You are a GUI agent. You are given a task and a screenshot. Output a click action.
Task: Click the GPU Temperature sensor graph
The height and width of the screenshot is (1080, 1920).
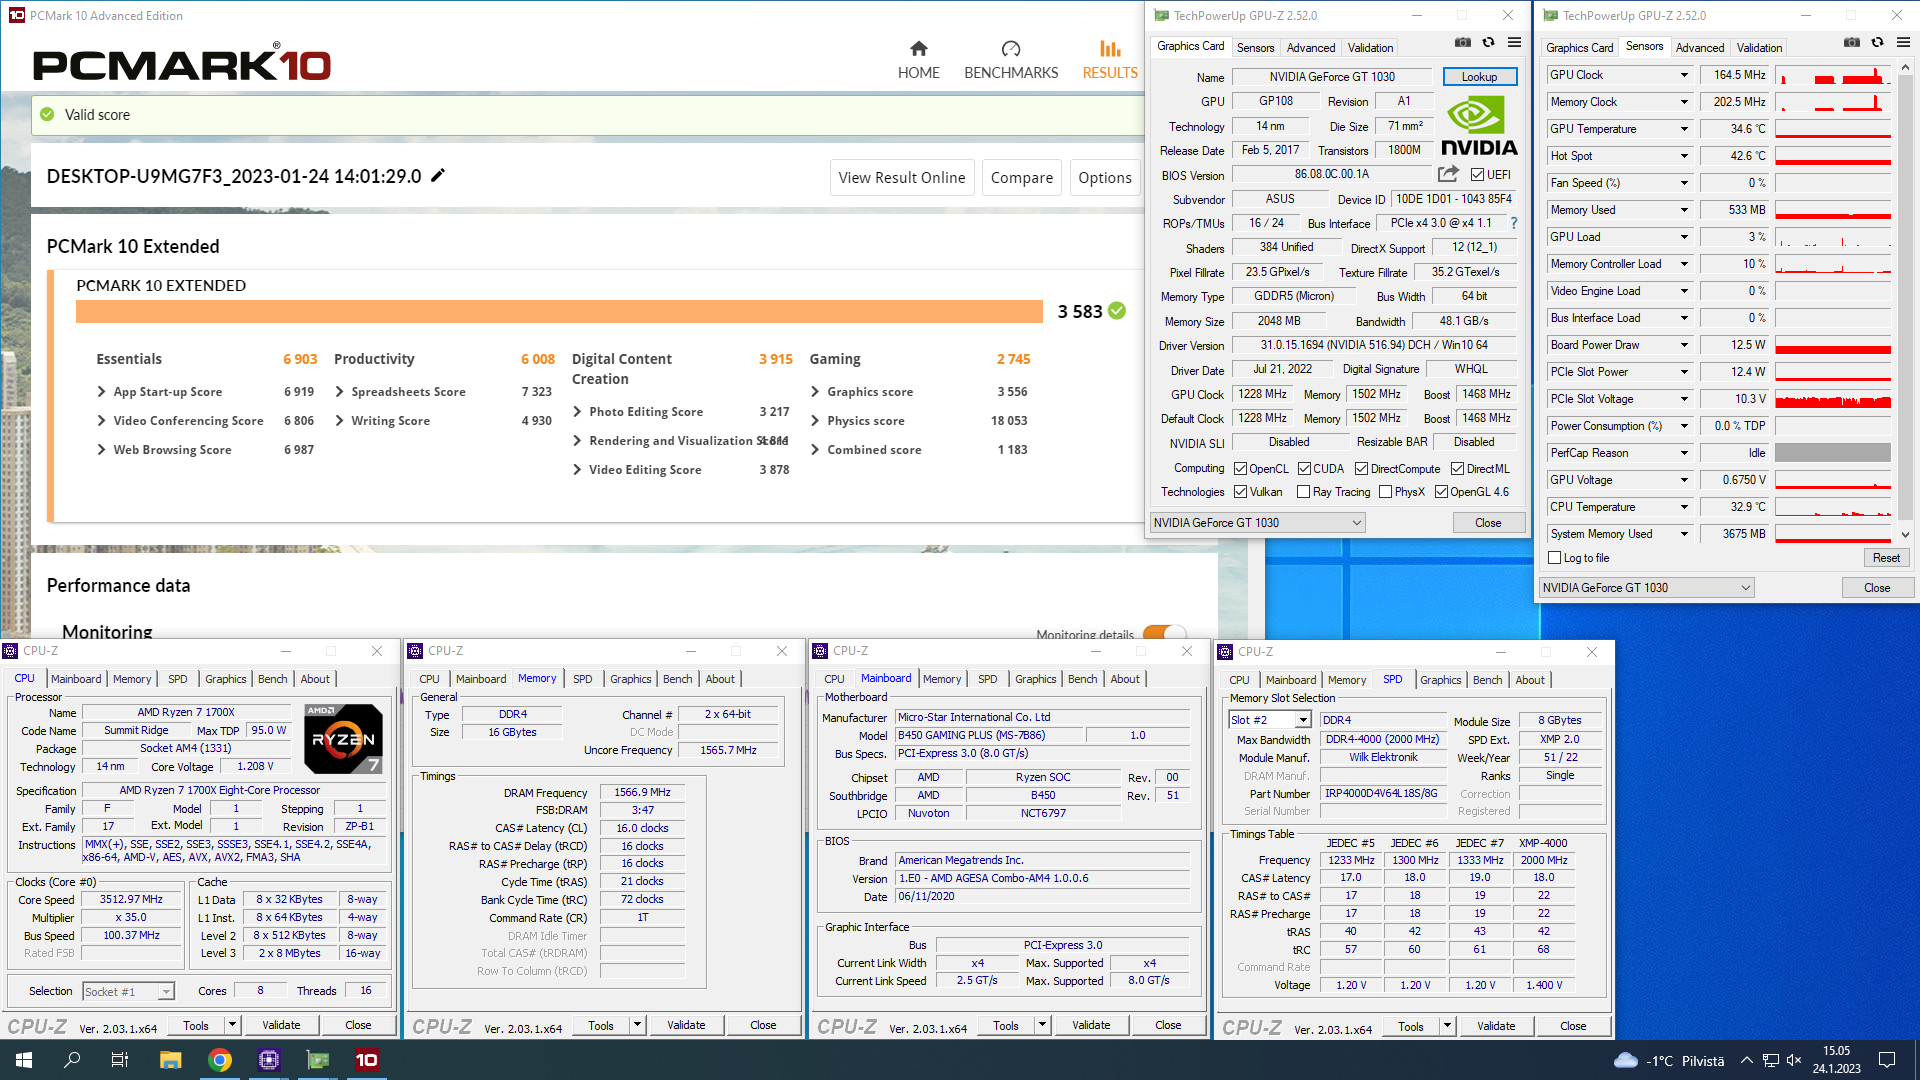pos(1832,129)
